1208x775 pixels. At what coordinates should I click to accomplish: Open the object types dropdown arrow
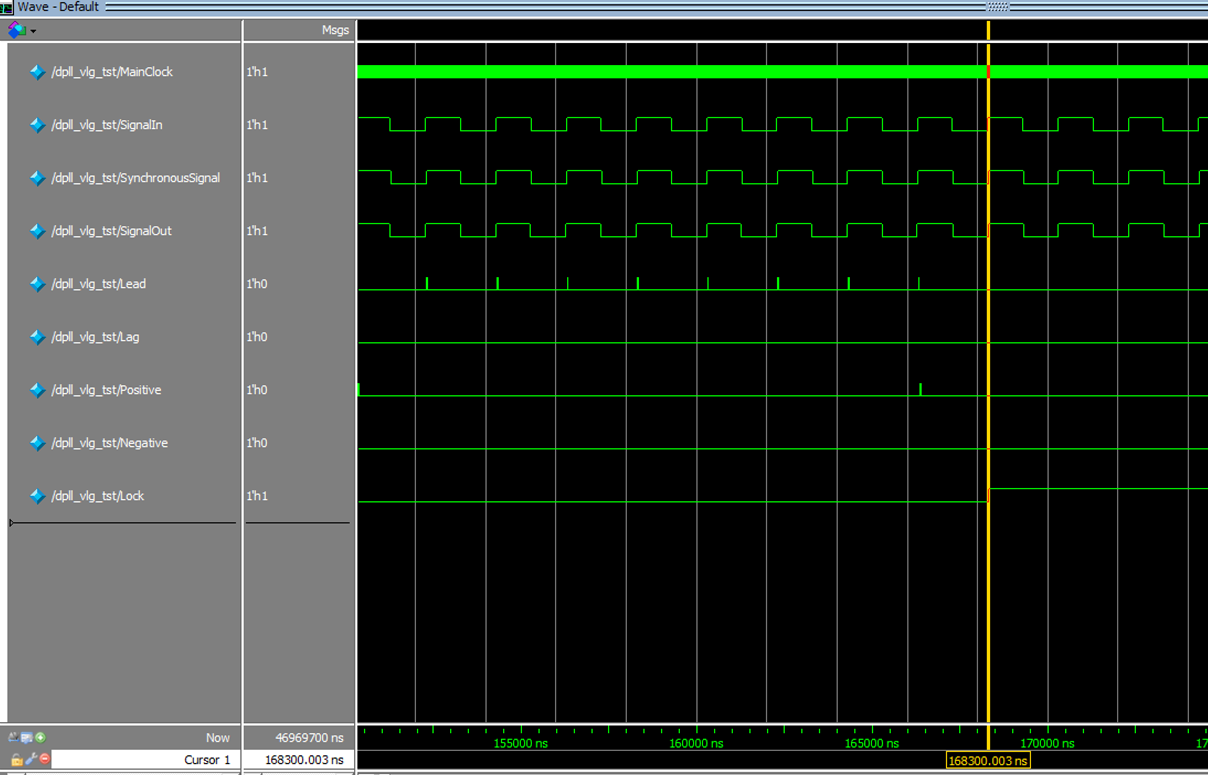[33, 31]
